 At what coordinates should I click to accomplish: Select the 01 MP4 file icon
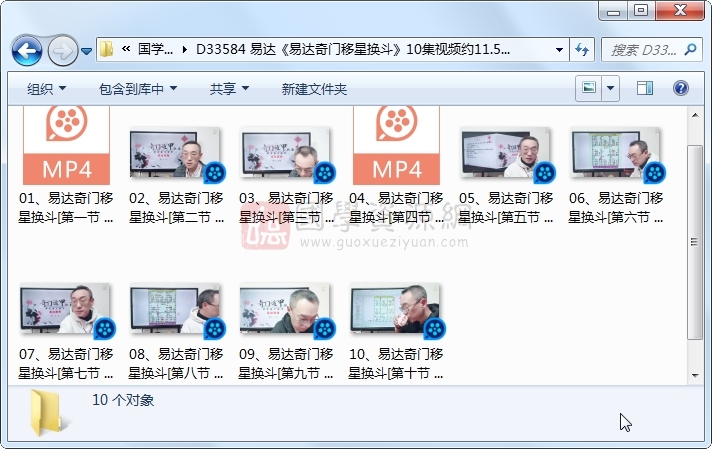[x=66, y=146]
